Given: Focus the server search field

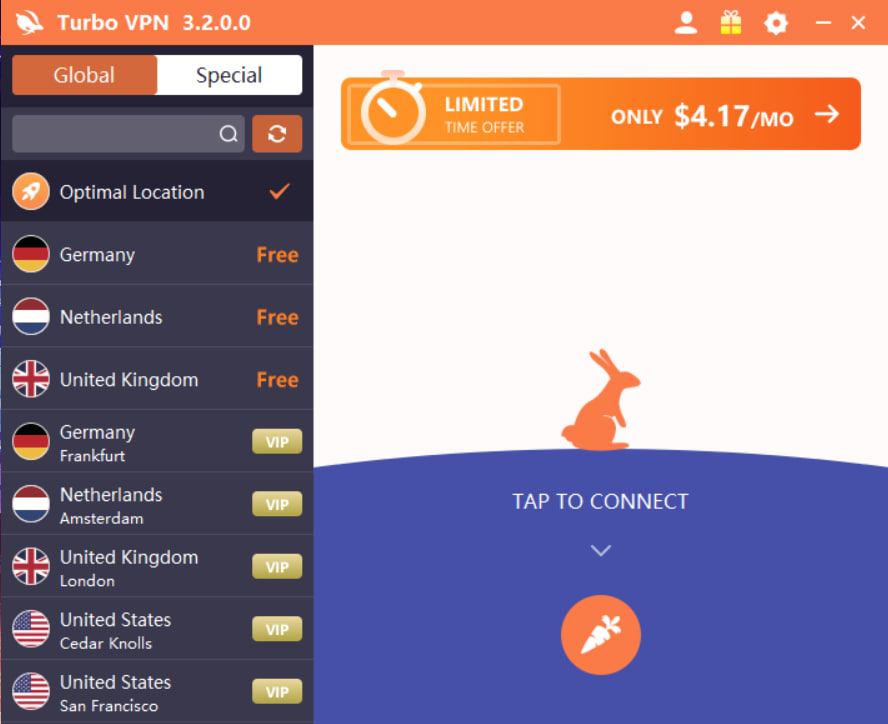Looking at the screenshot, I should pyautogui.click(x=129, y=134).
